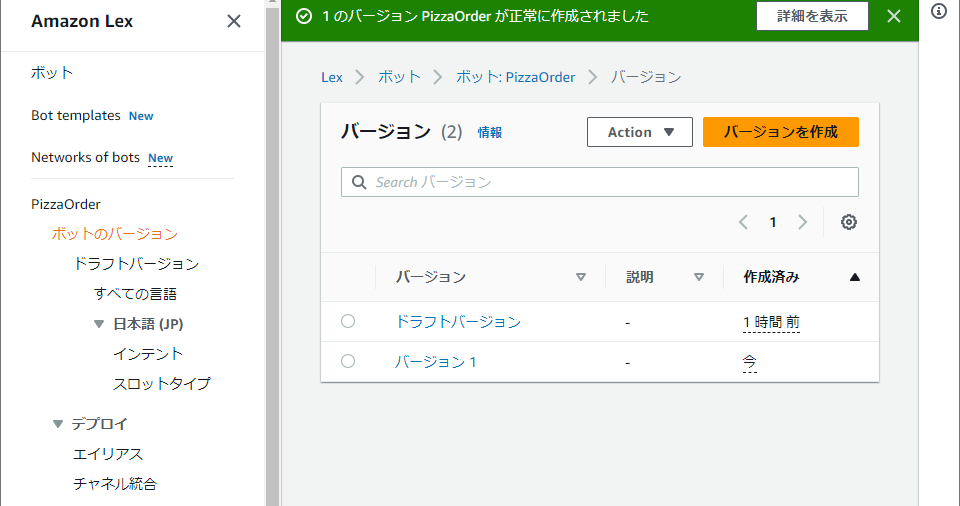
Task: Go to next page of versions
Action: (802, 222)
